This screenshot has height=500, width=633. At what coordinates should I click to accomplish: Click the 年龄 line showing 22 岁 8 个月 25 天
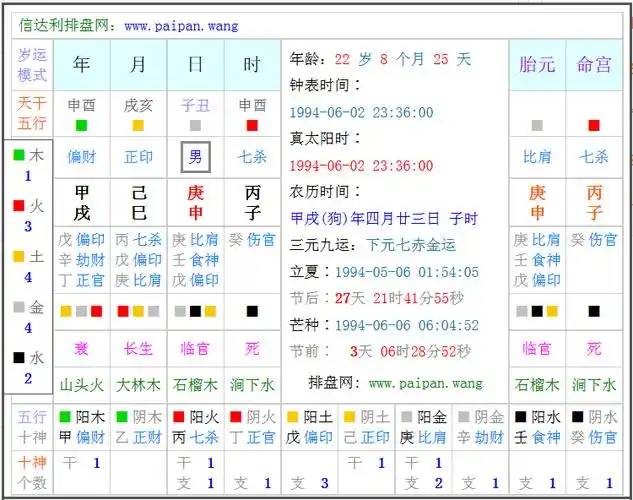tap(380, 59)
